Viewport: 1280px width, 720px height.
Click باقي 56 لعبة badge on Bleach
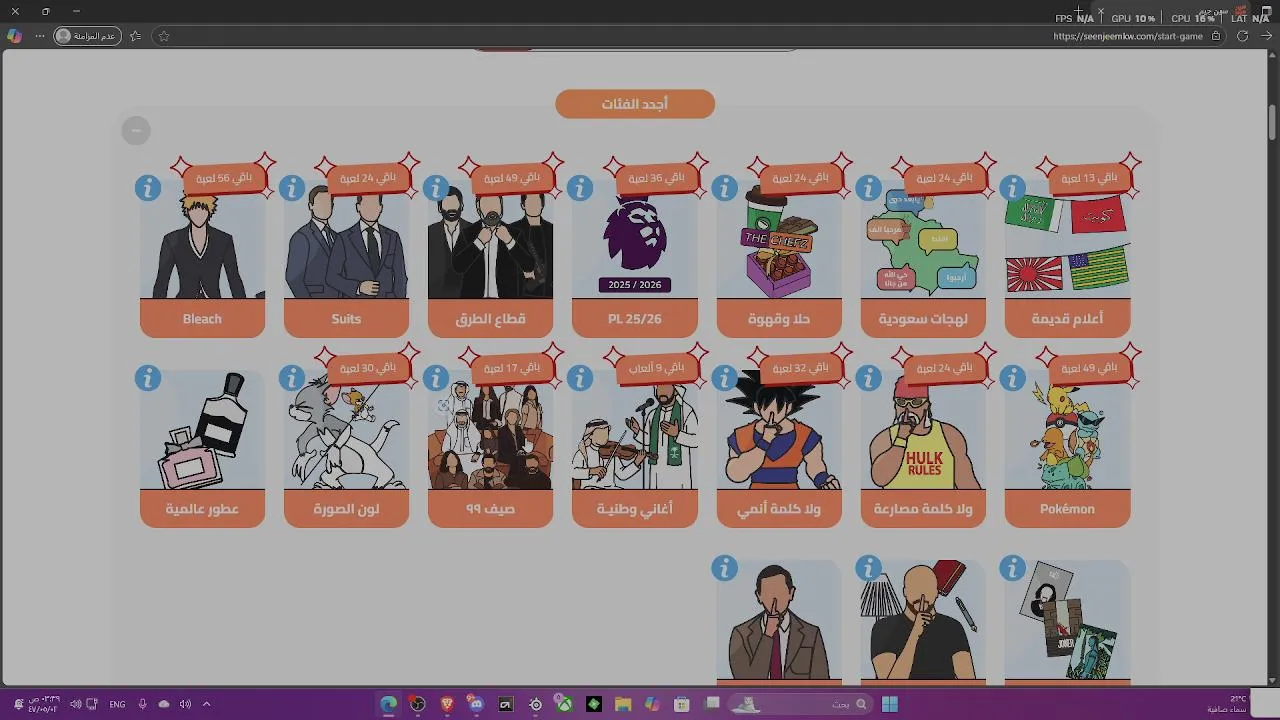[x=224, y=178]
